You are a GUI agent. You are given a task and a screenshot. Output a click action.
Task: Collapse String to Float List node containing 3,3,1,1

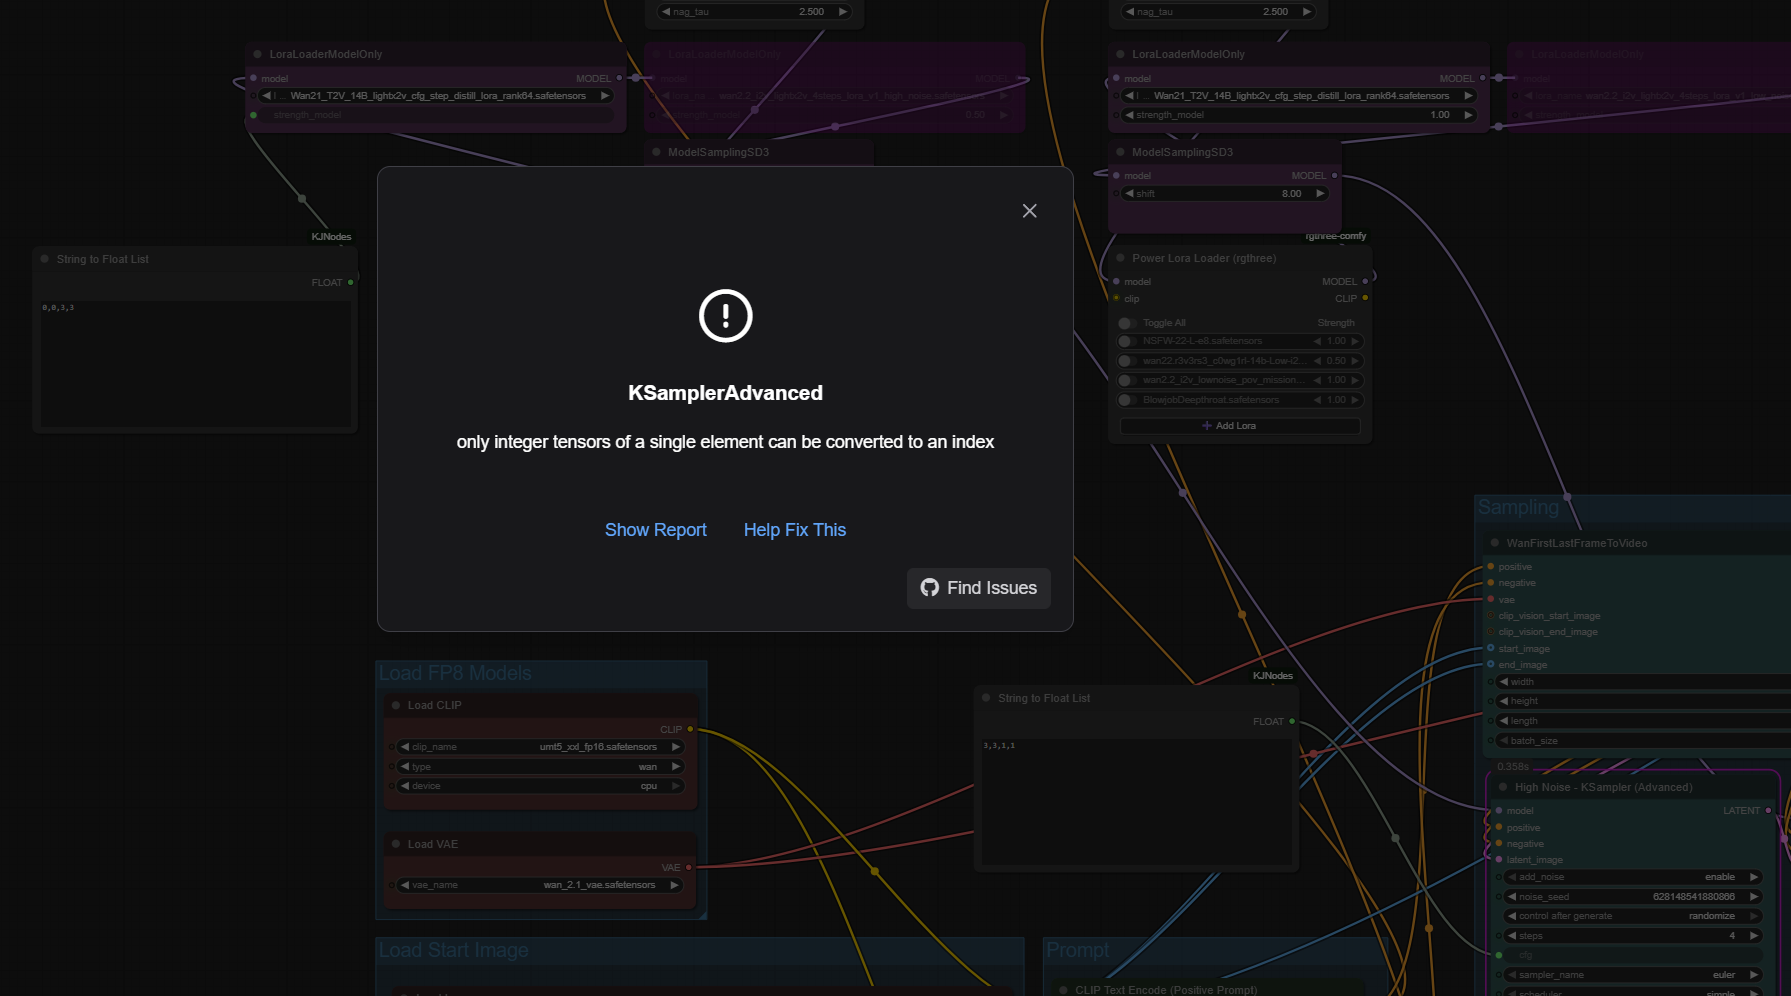[986, 698]
